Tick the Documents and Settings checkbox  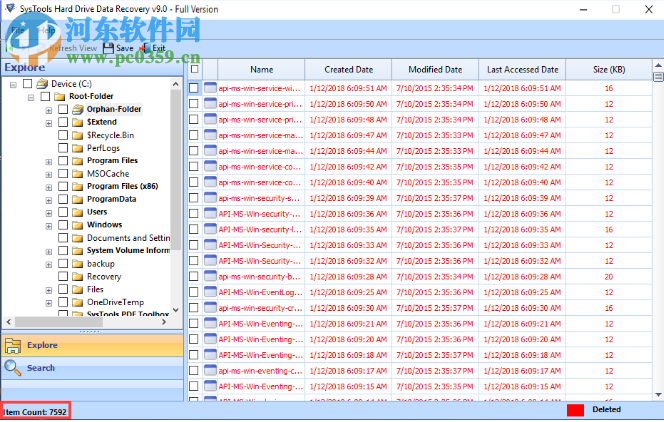pyautogui.click(x=63, y=237)
